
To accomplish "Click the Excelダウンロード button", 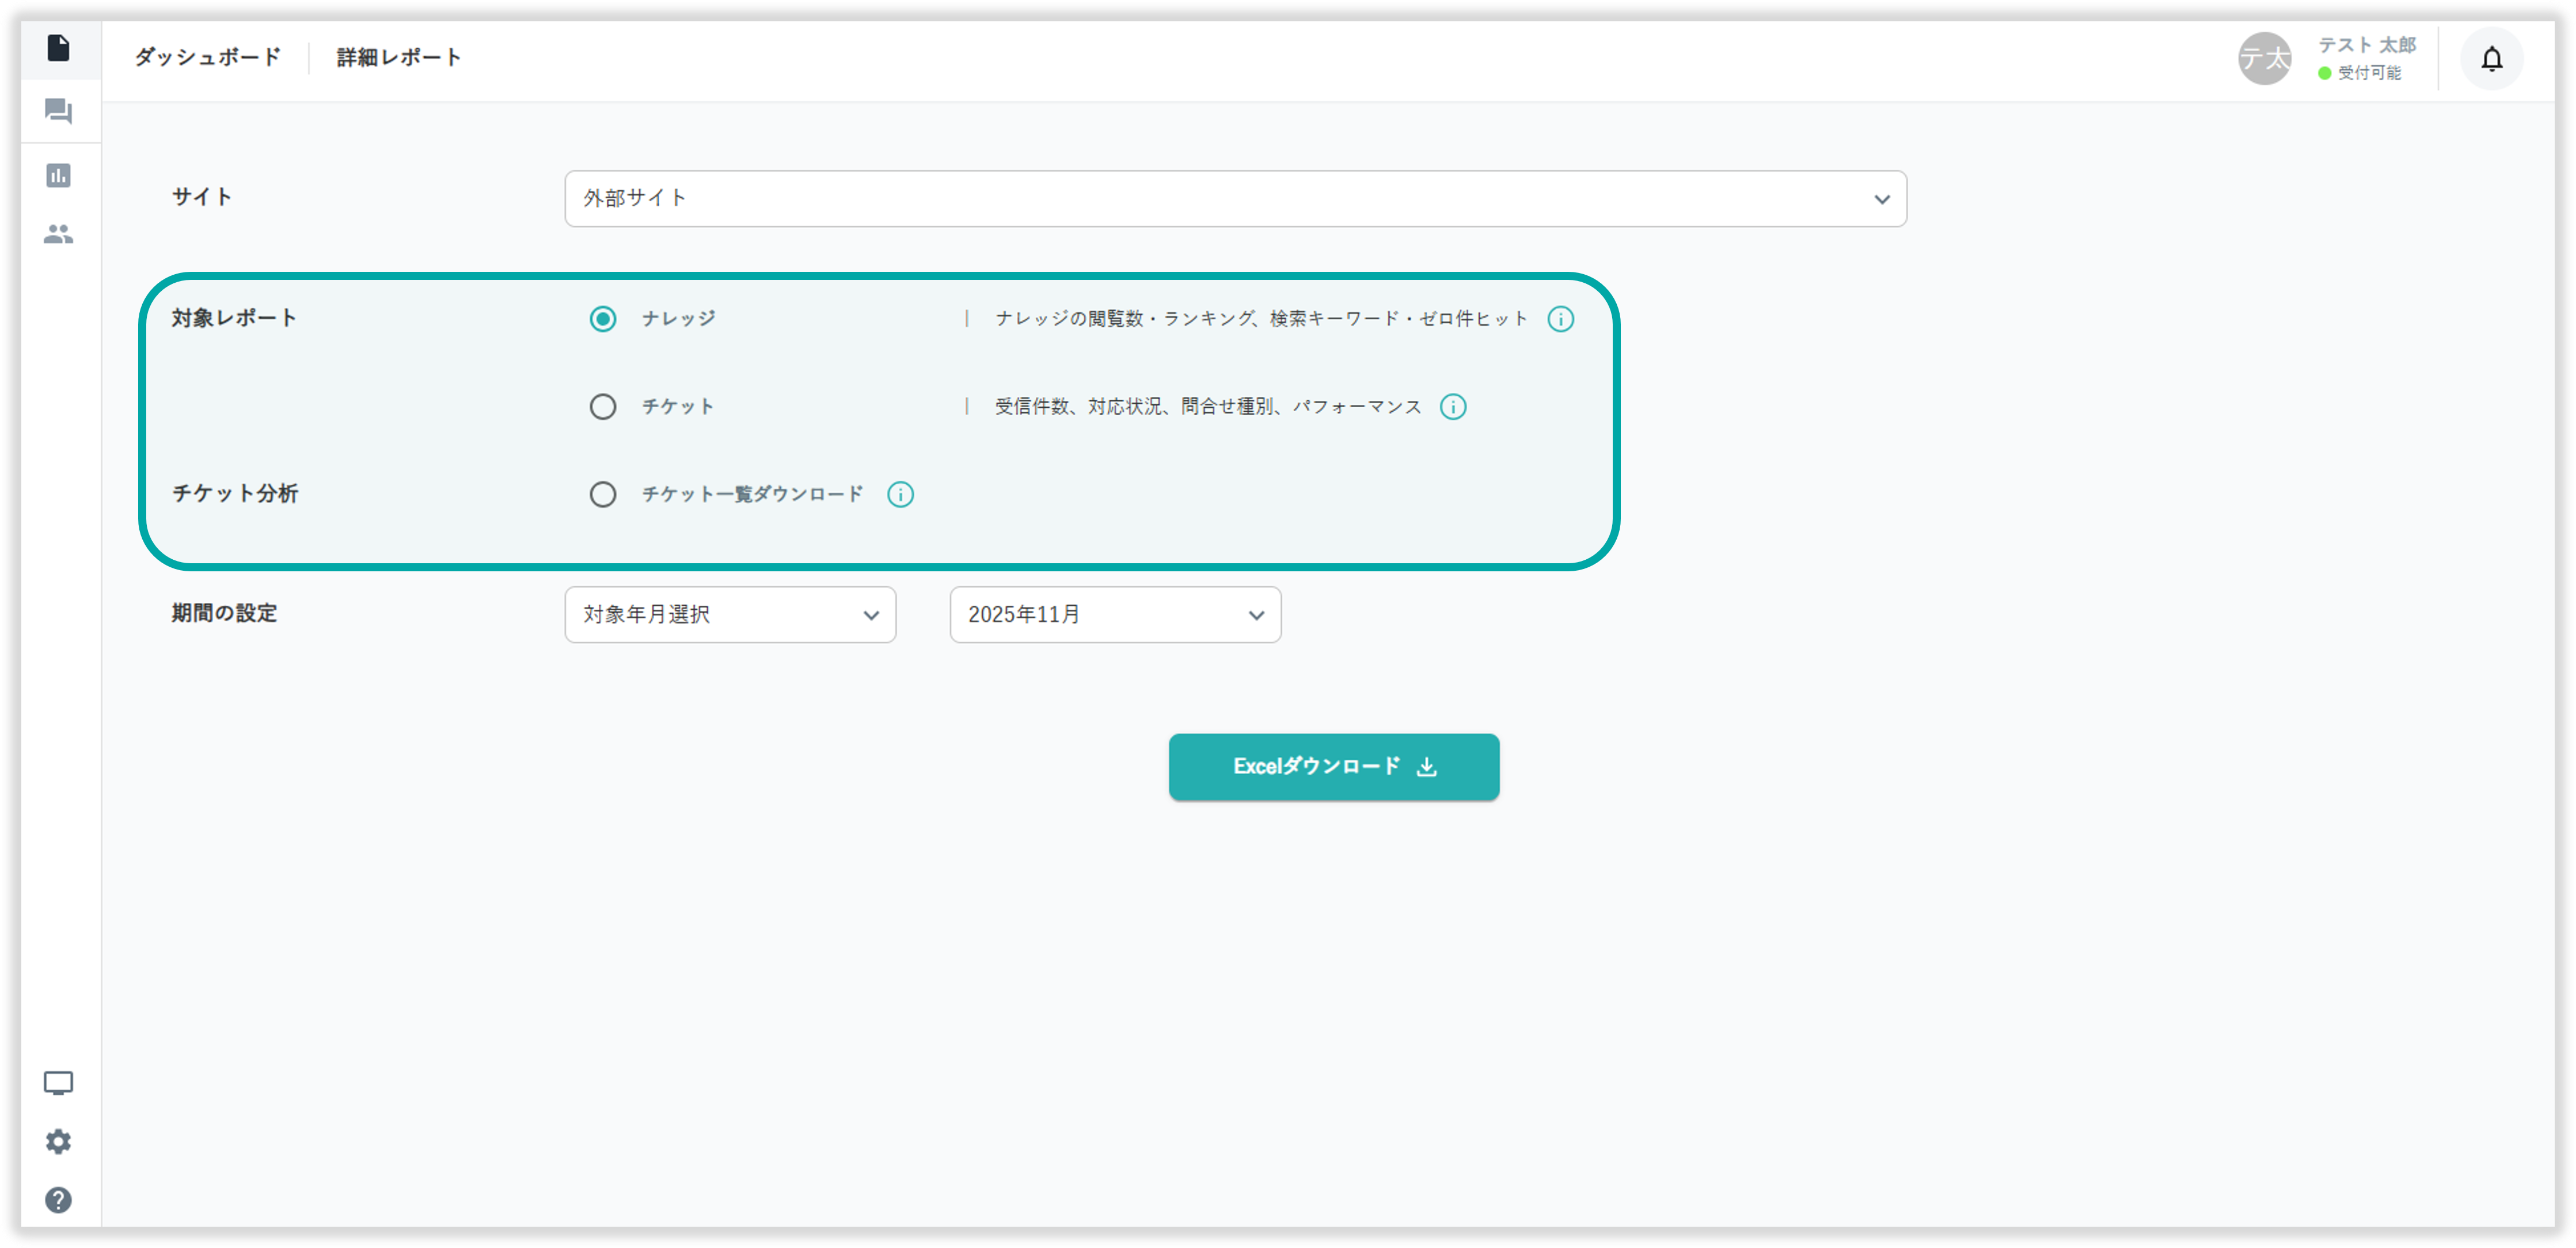I will (1333, 767).
